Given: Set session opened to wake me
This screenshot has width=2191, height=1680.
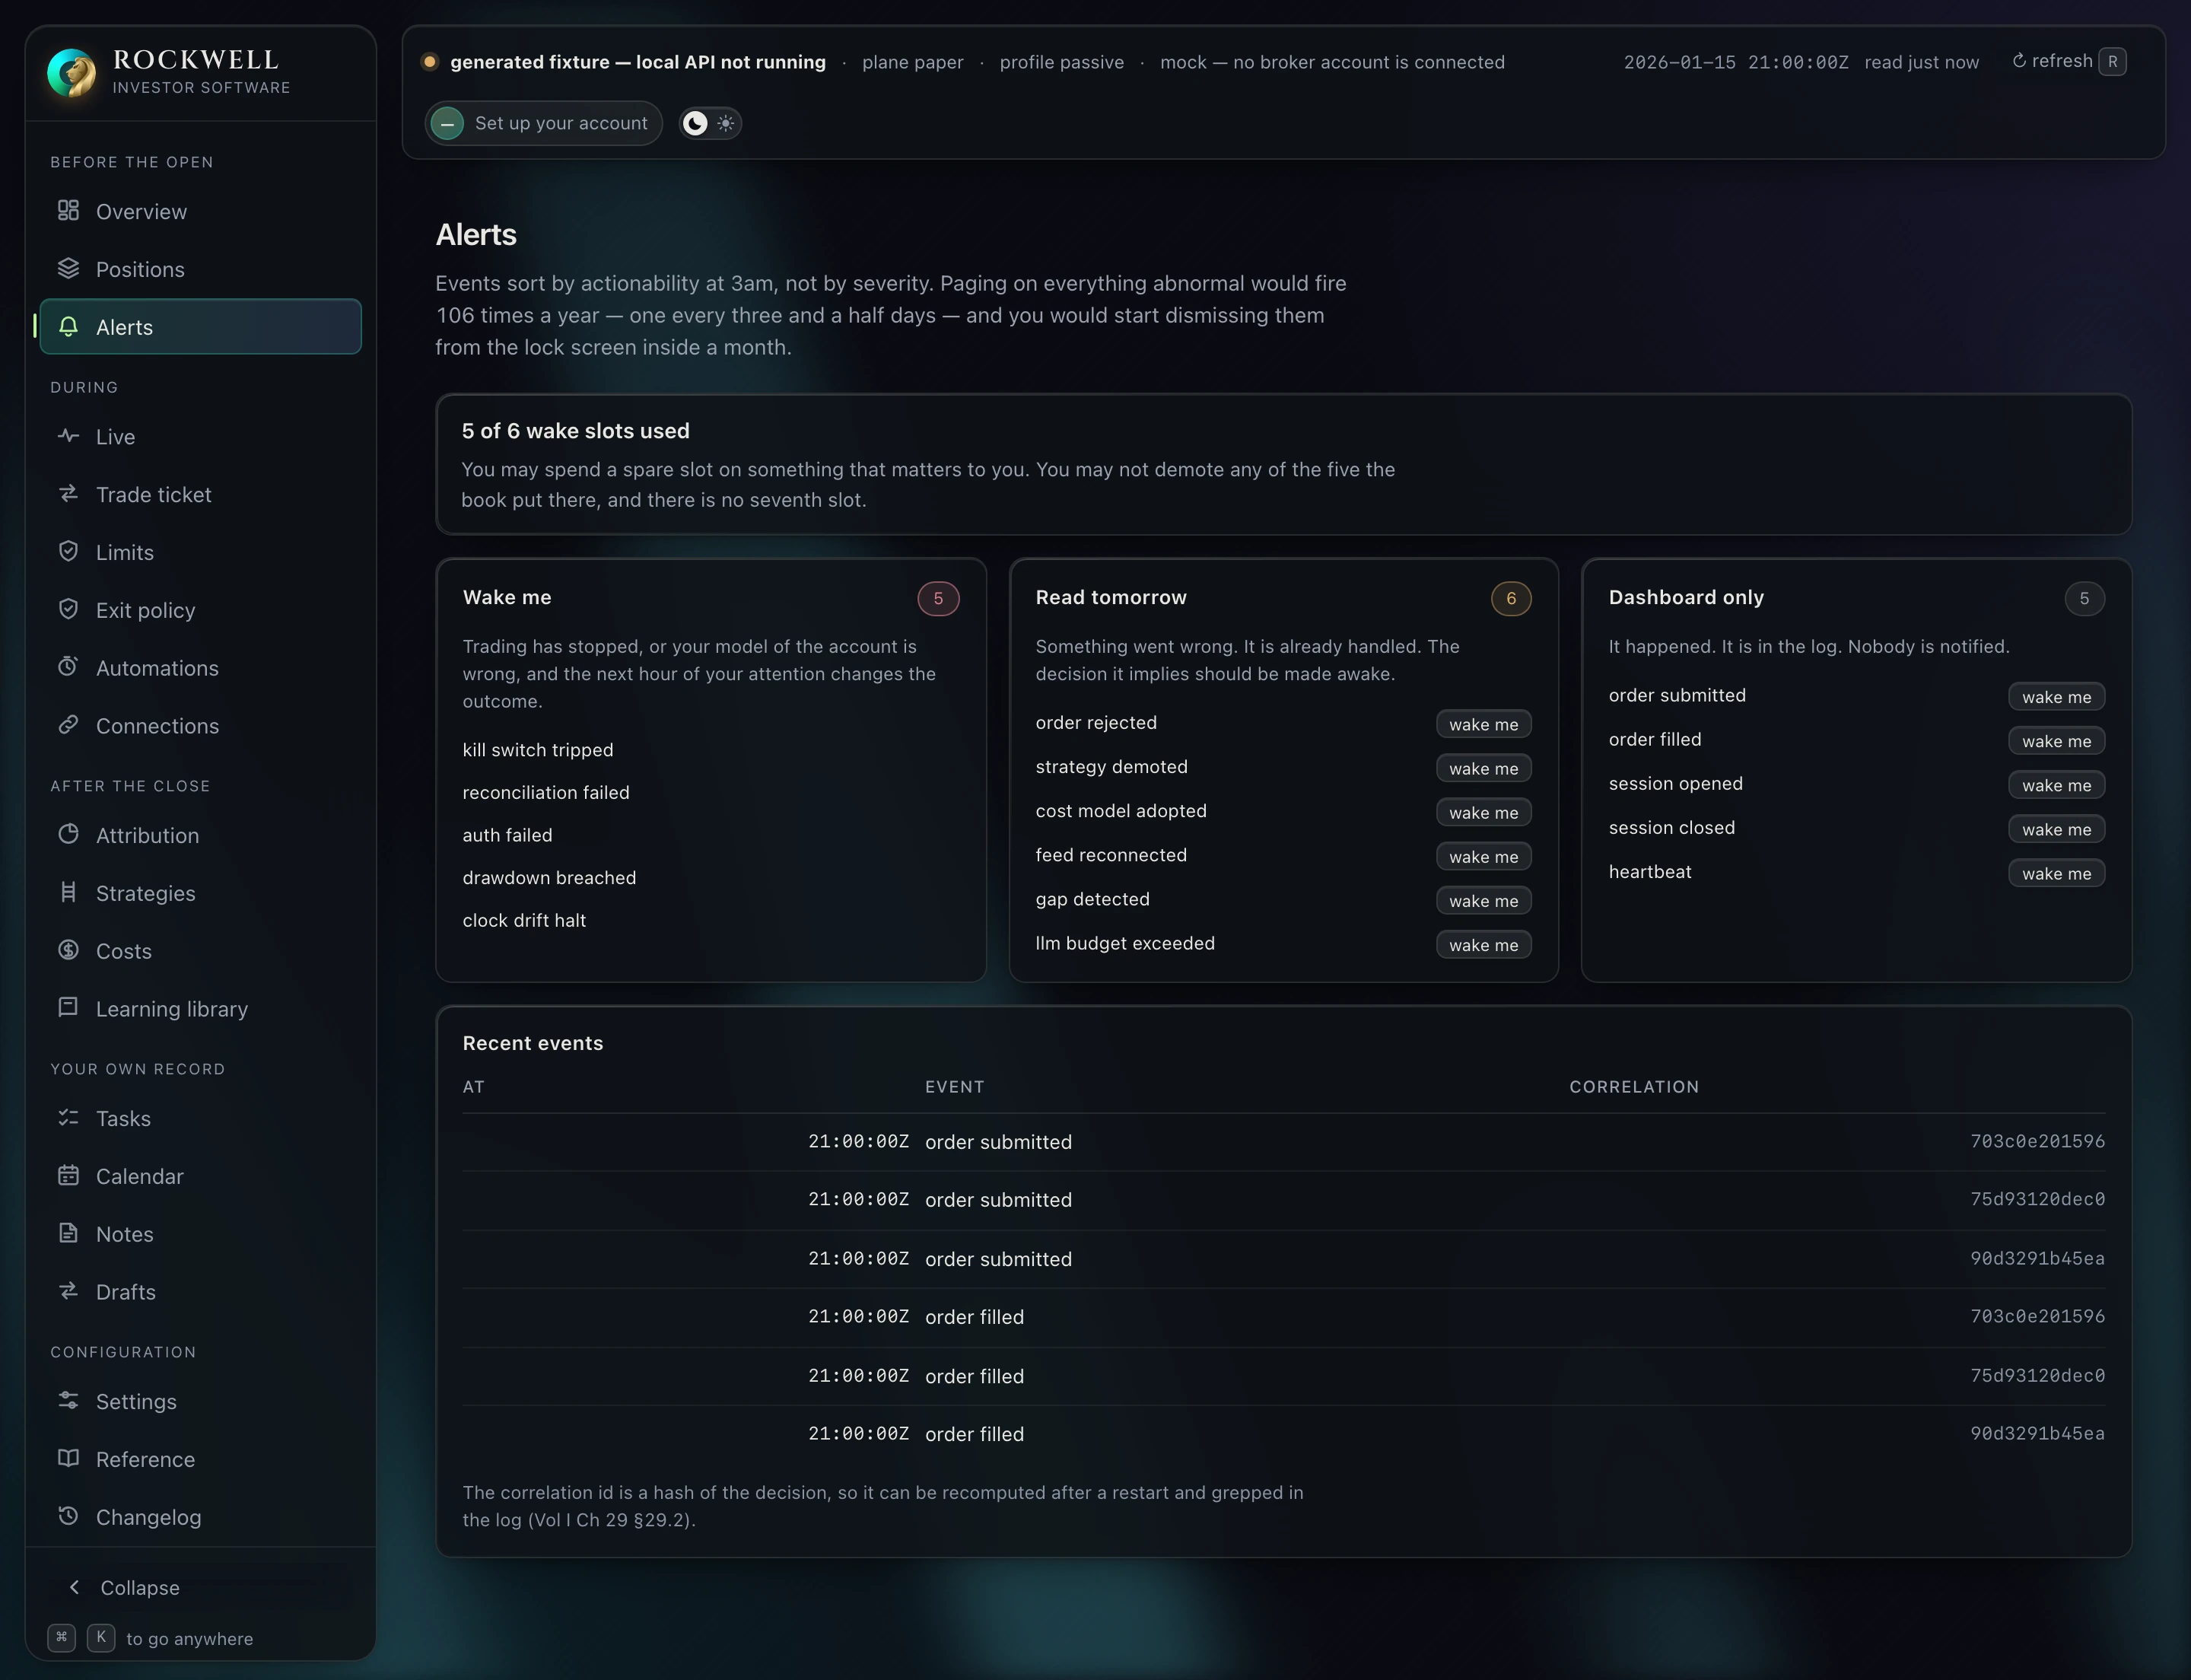Looking at the screenshot, I should click(x=2056, y=785).
